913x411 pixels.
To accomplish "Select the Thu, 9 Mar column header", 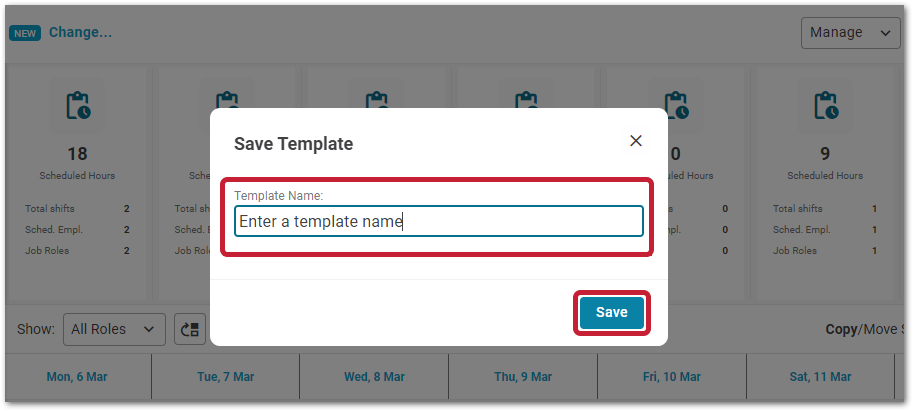I will coord(523,377).
